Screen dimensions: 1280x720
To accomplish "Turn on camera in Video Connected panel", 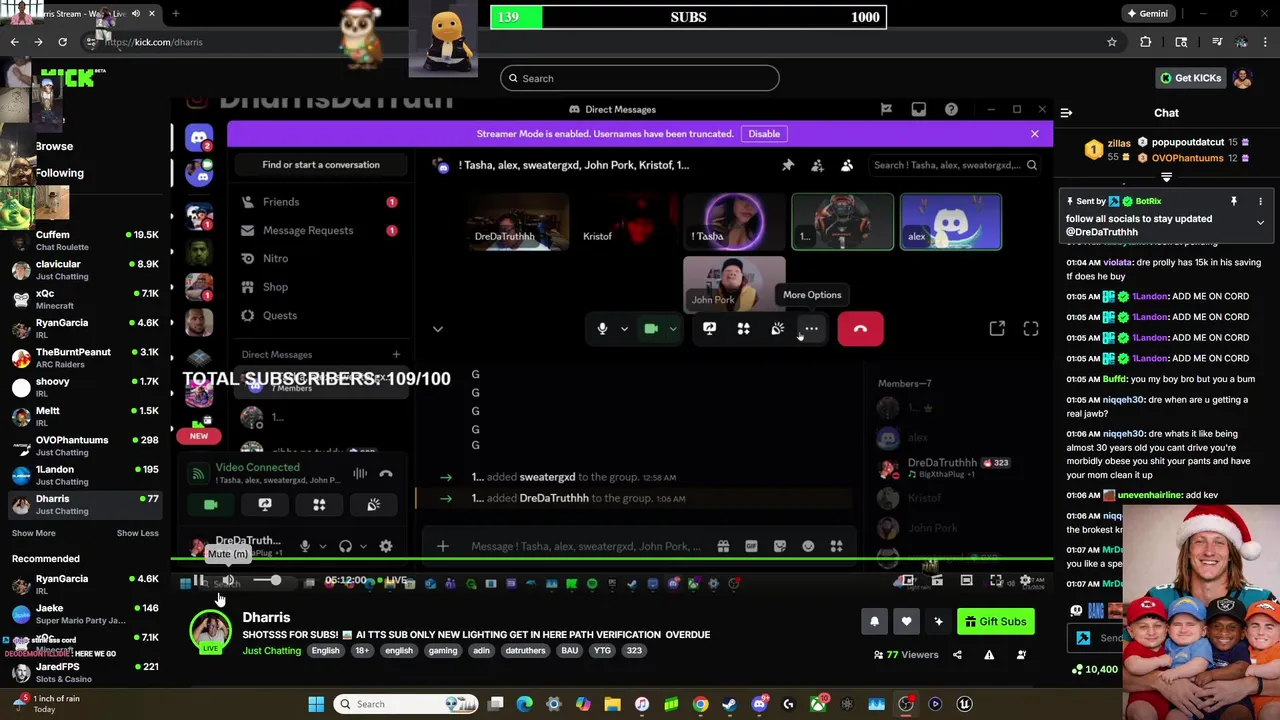I will pos(211,505).
